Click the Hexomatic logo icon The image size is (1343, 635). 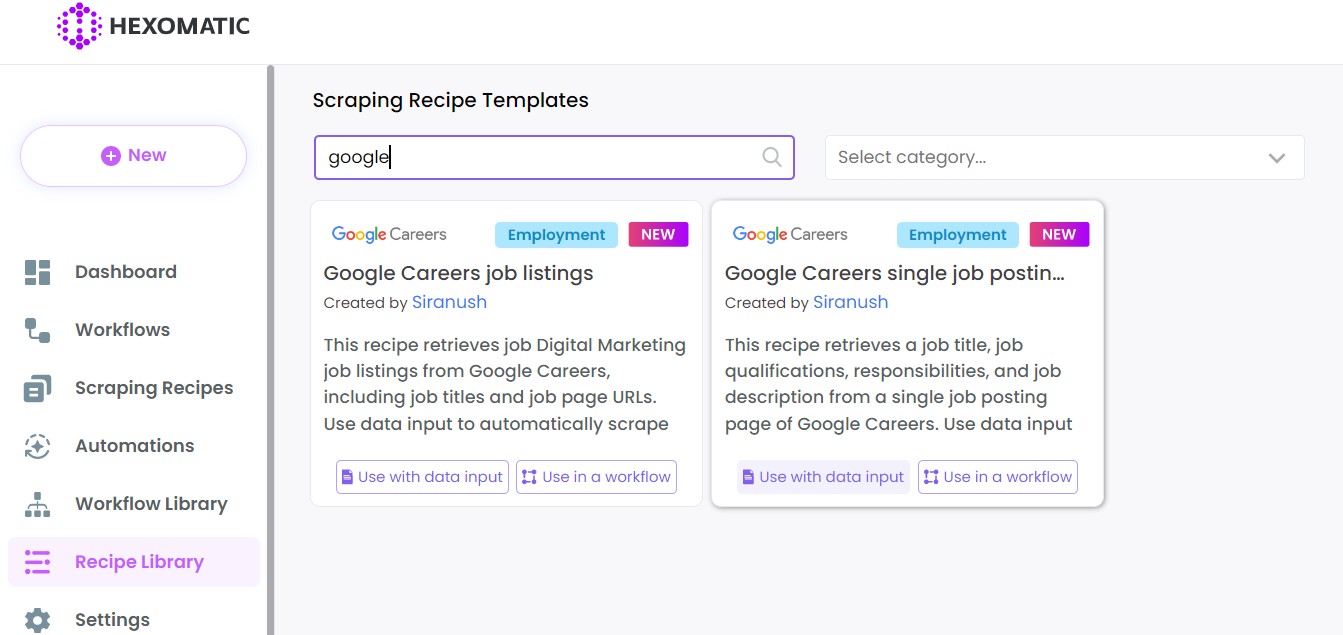click(79, 26)
